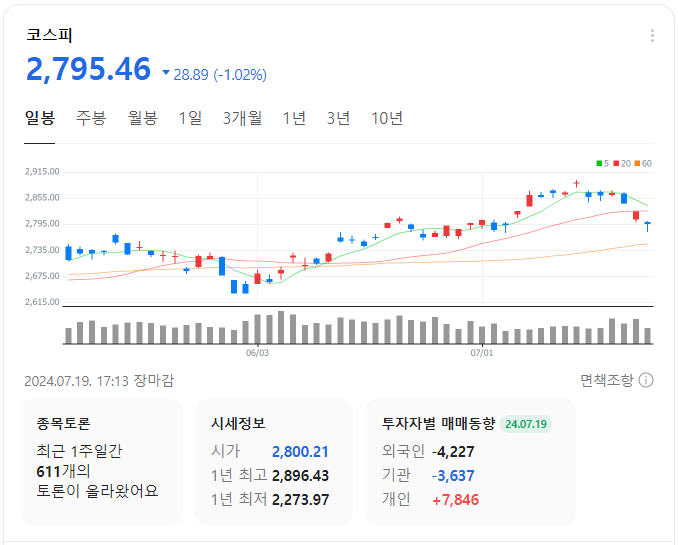
Task: Click the 외국인 value -4,227
Action: pyautogui.click(x=453, y=452)
